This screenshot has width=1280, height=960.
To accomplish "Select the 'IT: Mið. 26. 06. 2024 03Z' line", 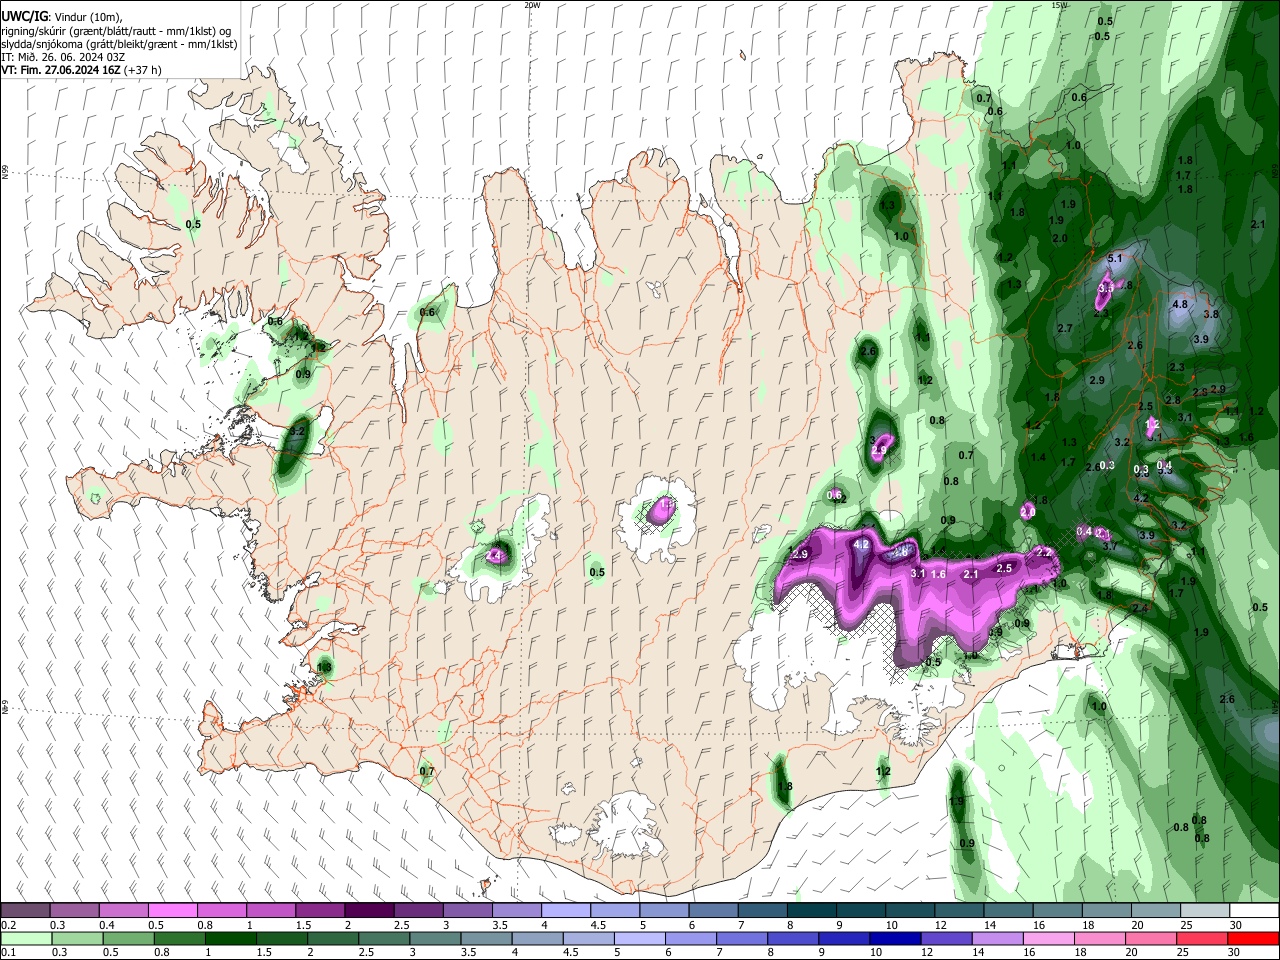I will click(x=63, y=57).
